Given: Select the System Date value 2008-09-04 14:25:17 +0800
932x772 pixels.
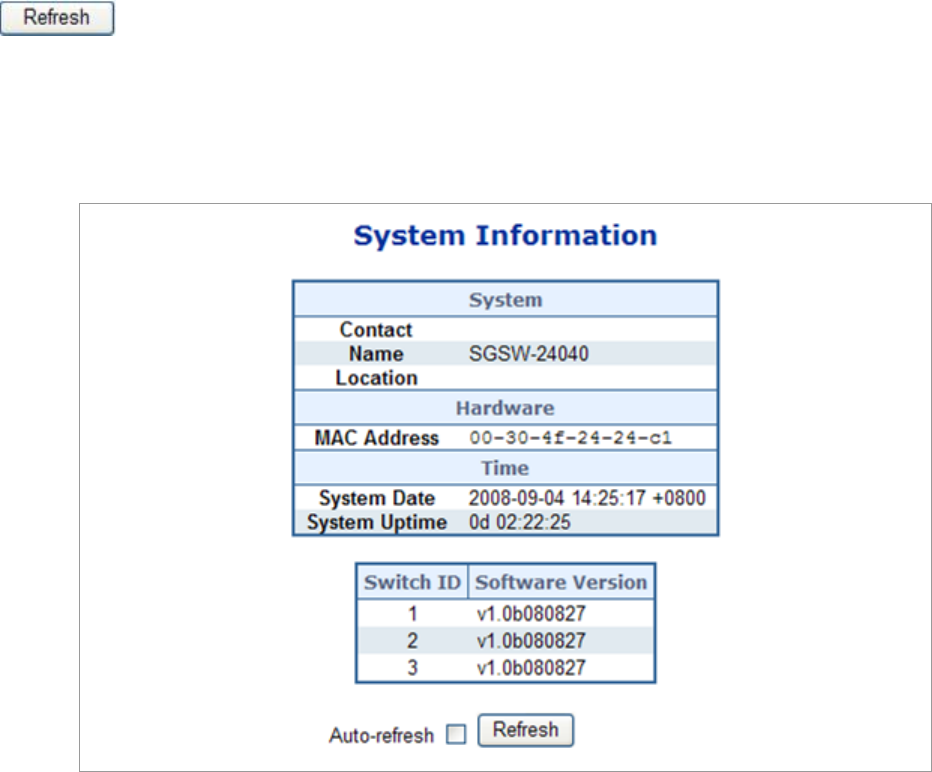Looking at the screenshot, I should click(587, 497).
